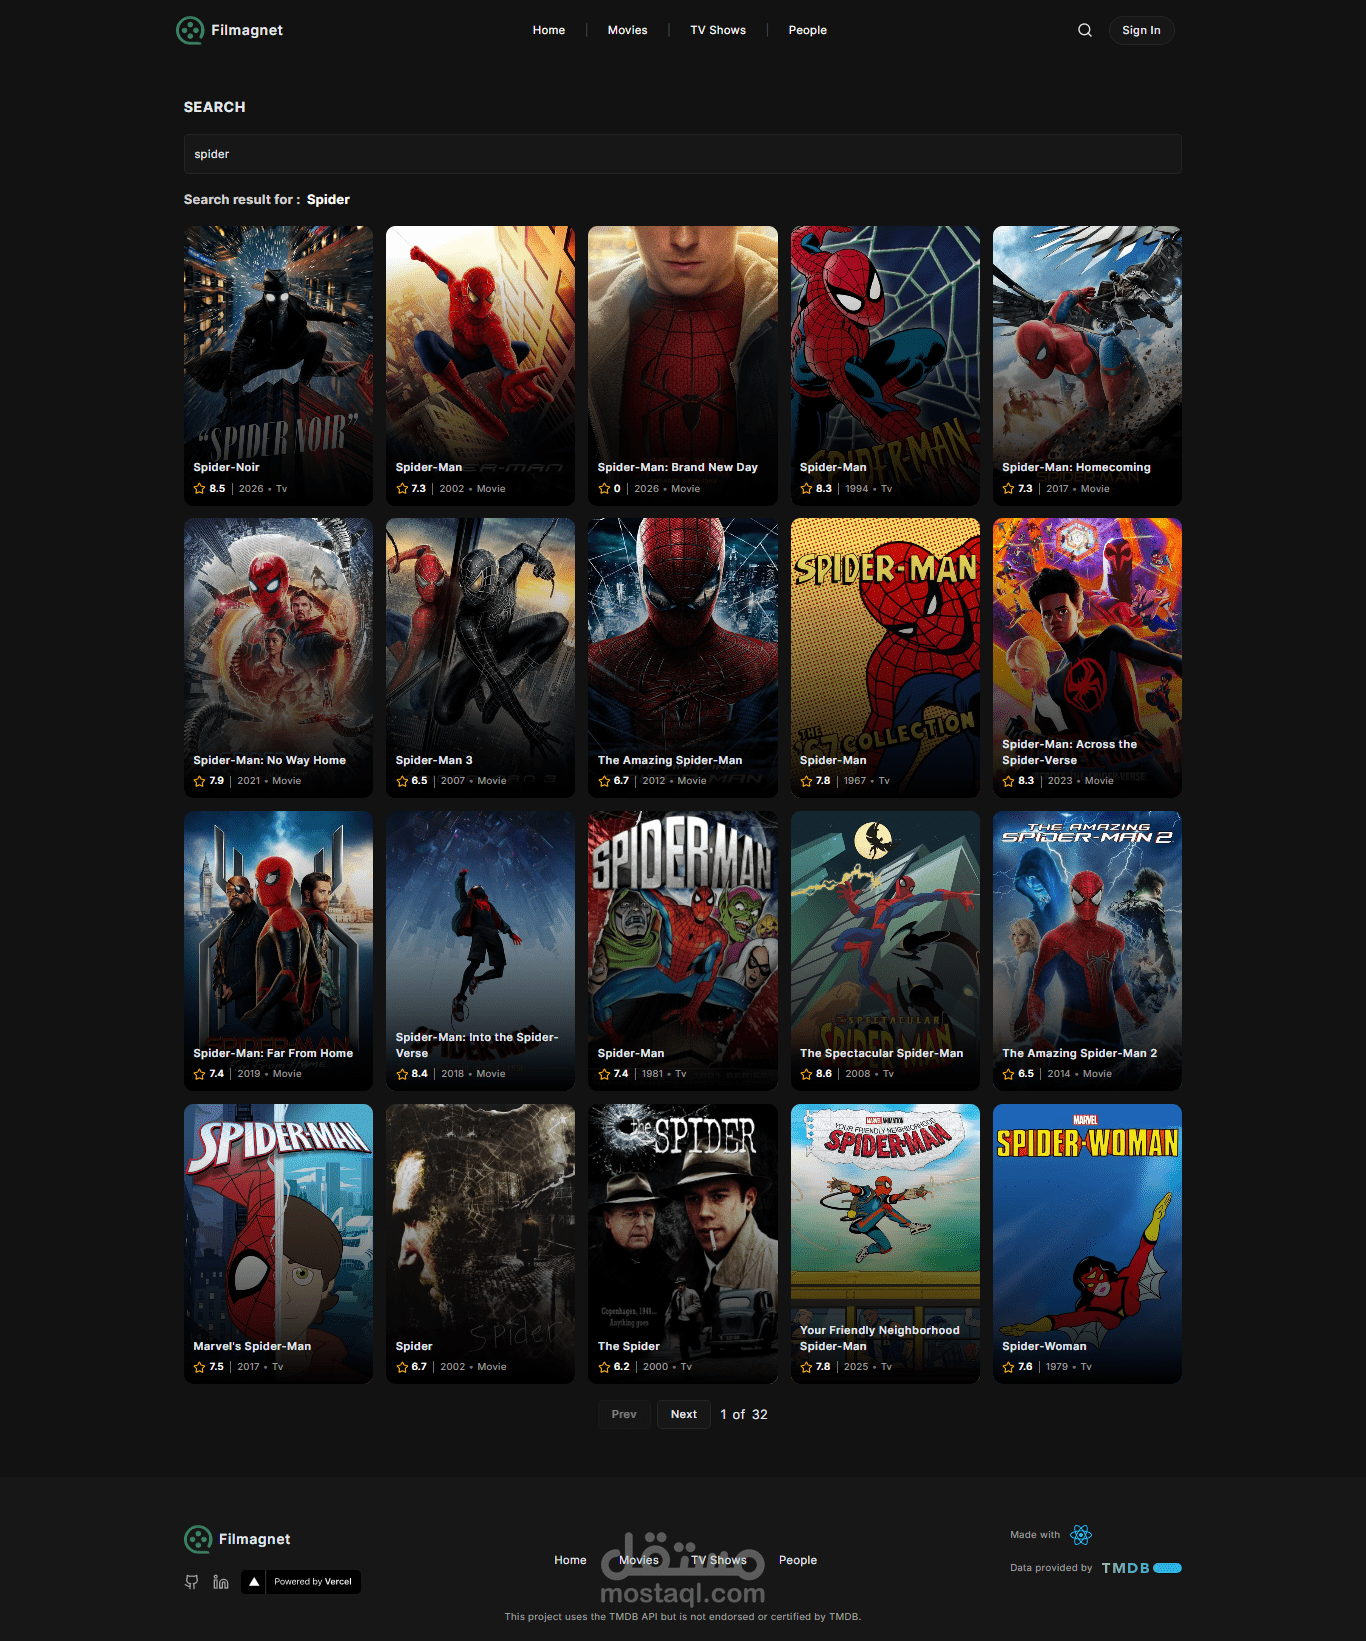Click the star on Spider-Man: Across the Spider-Verse
Viewport: 1366px width, 1641px height.
(1008, 781)
